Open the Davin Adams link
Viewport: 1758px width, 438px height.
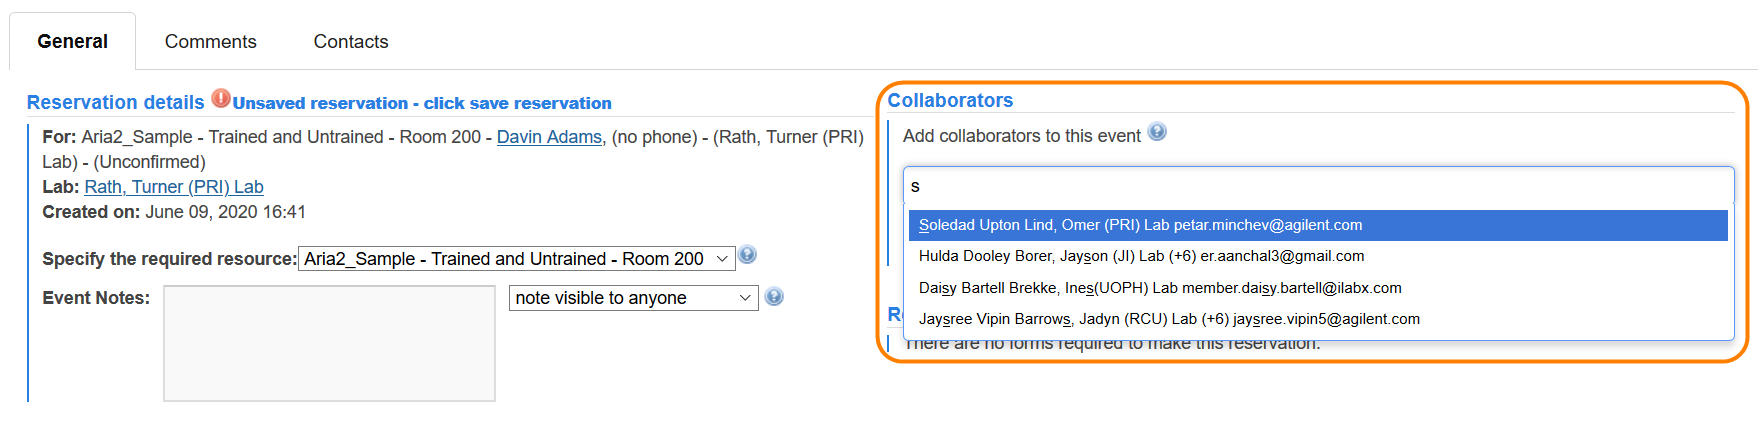(x=549, y=137)
